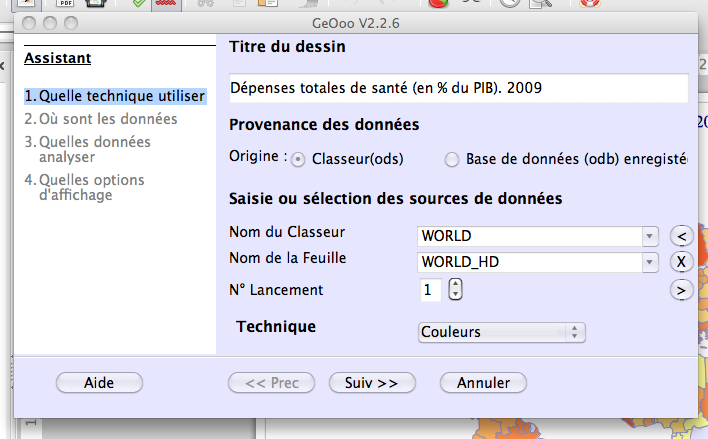
Task: Select the Base de données (odb) radio option
Action: 452,159
